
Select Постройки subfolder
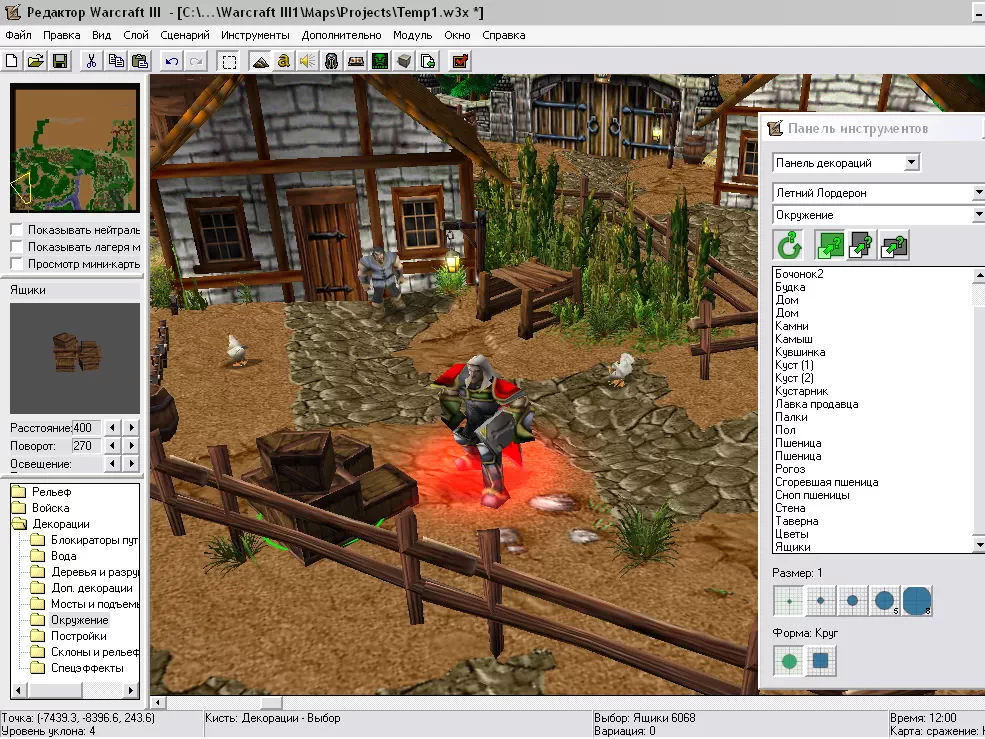tap(79, 636)
